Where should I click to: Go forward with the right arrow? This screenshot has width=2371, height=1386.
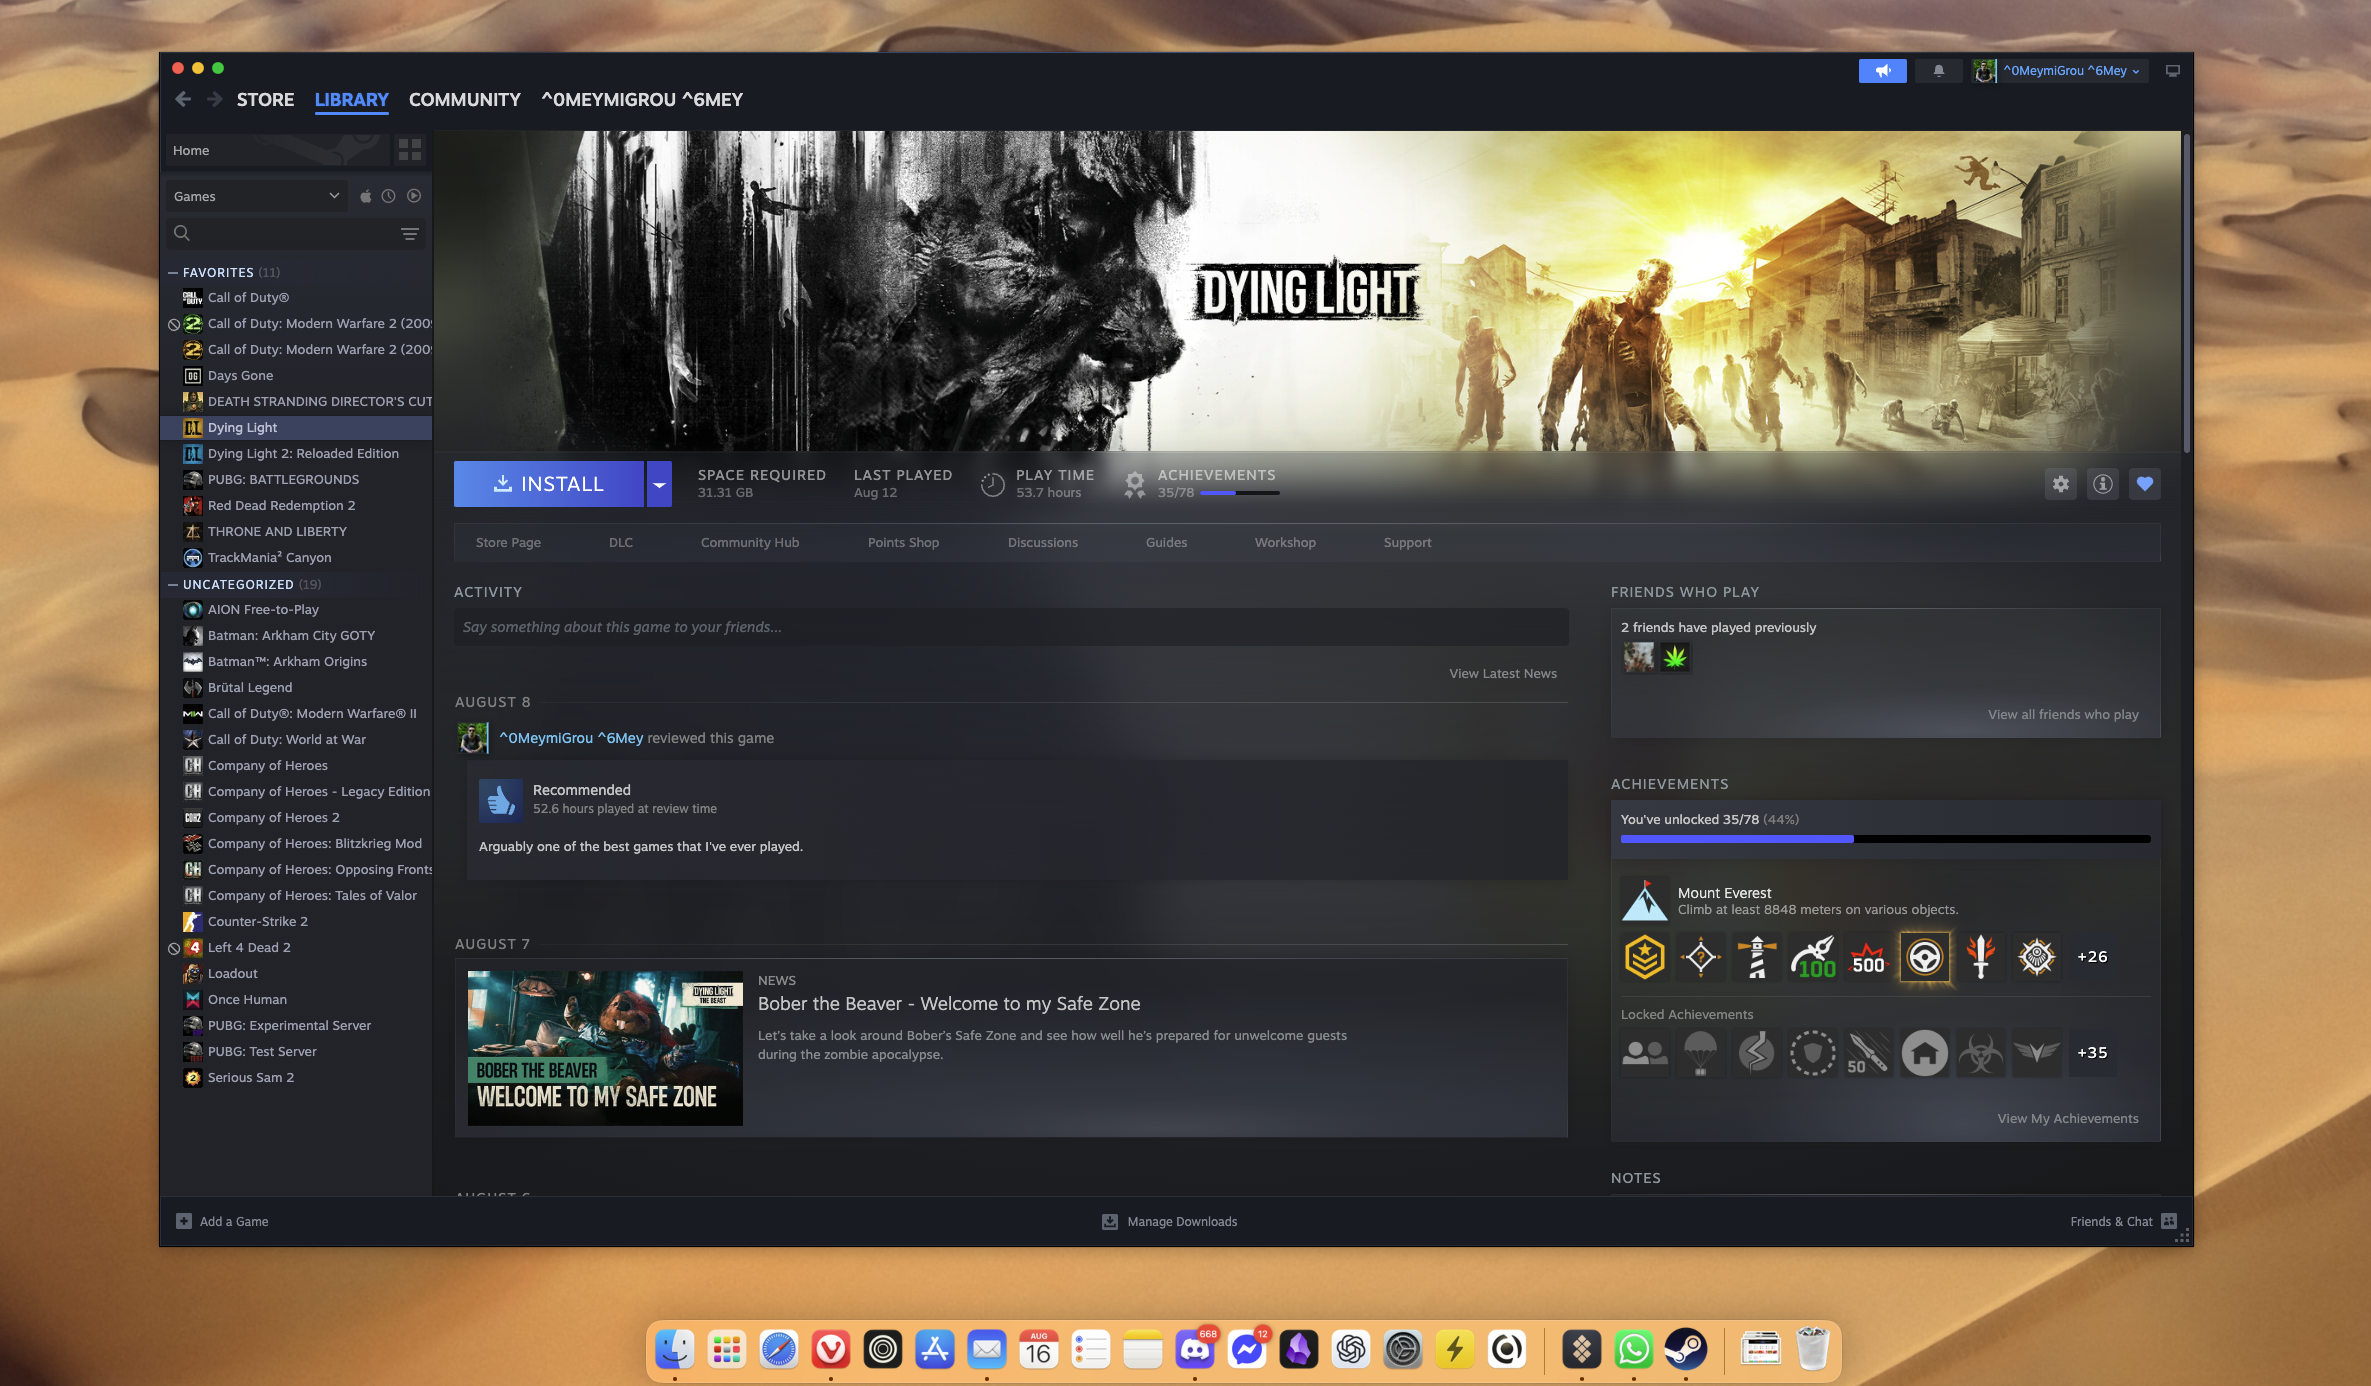pos(214,99)
